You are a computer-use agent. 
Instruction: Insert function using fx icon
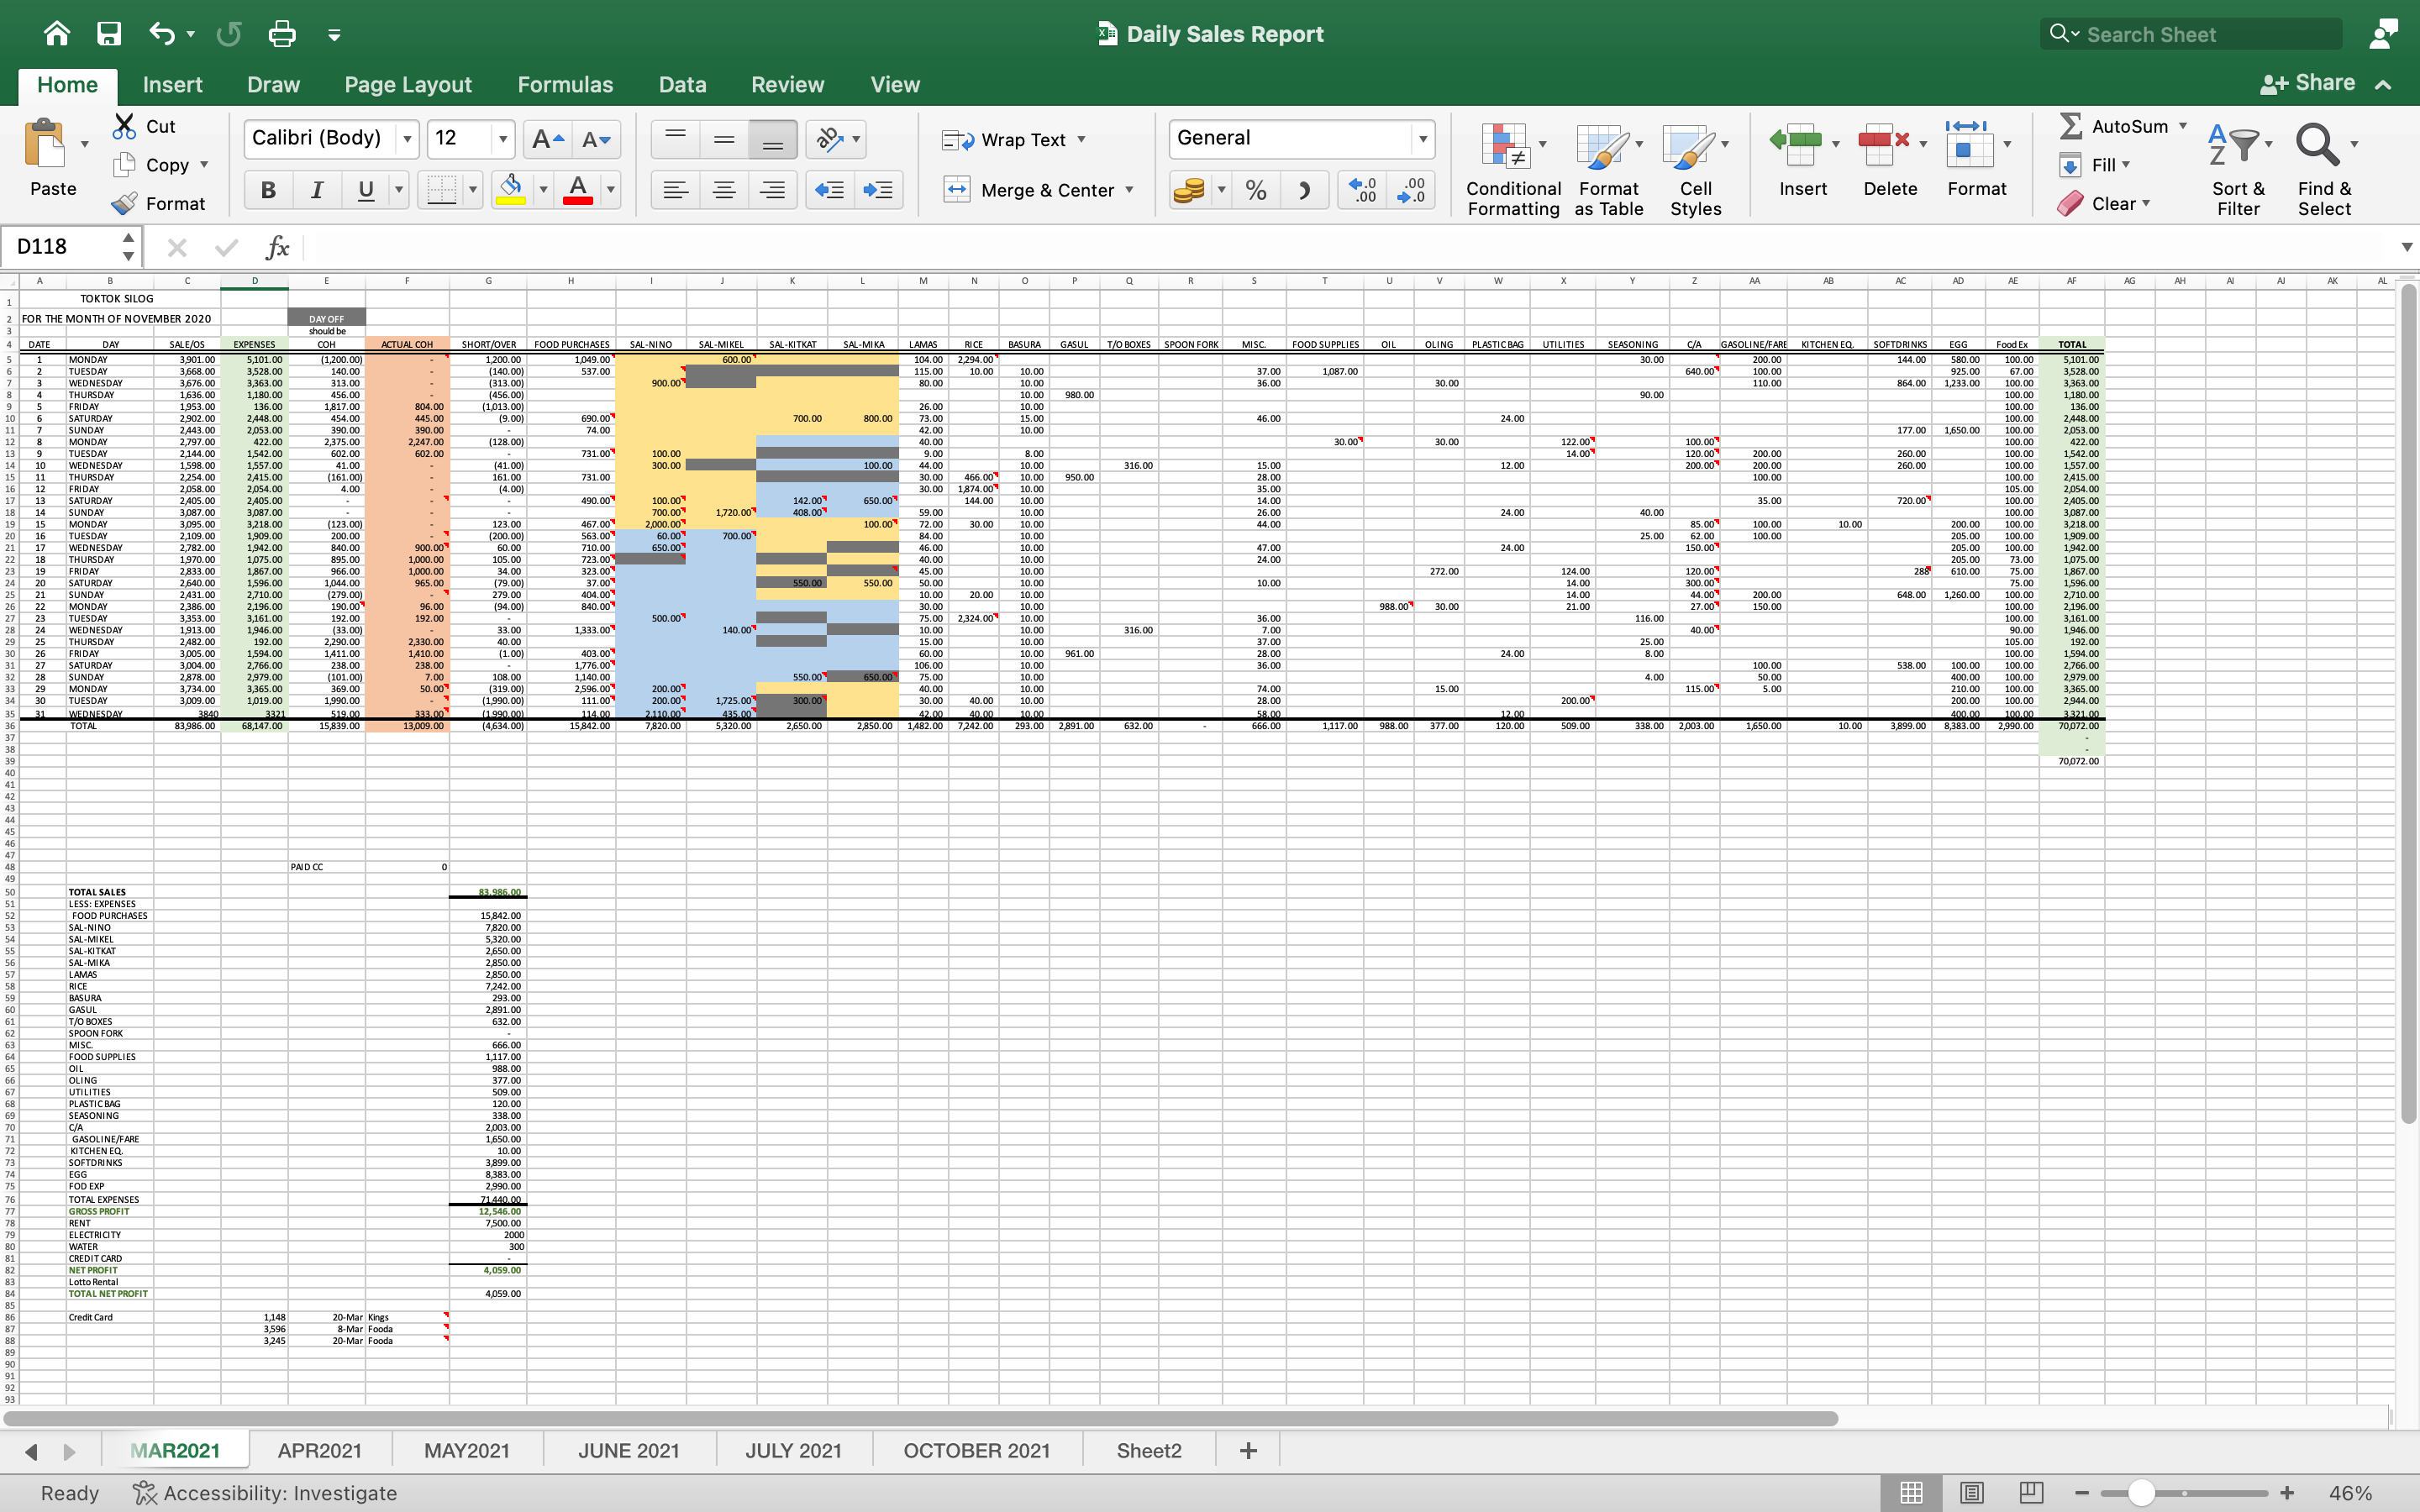coord(277,247)
